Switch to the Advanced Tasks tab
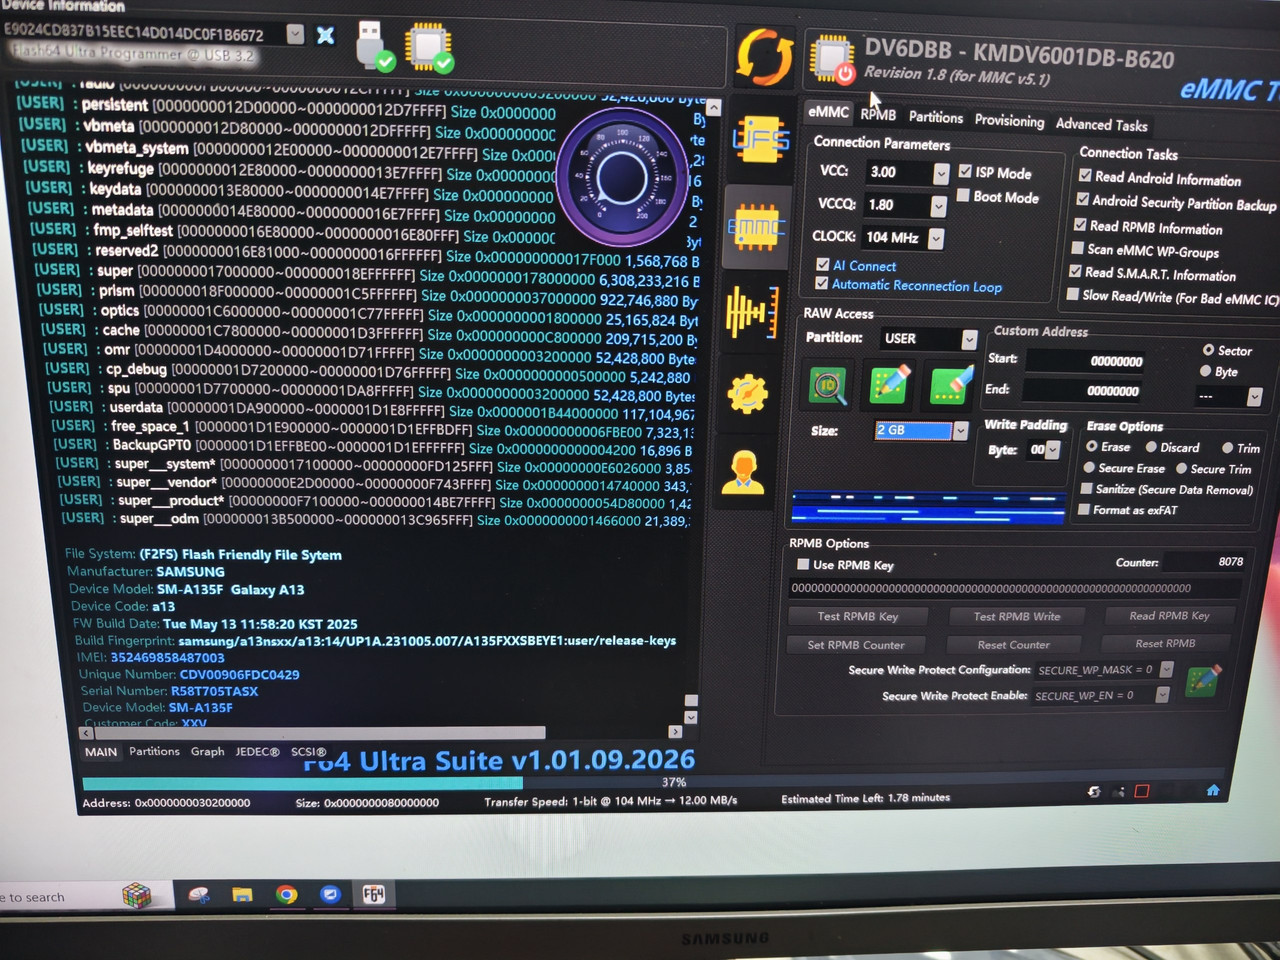 [1101, 125]
